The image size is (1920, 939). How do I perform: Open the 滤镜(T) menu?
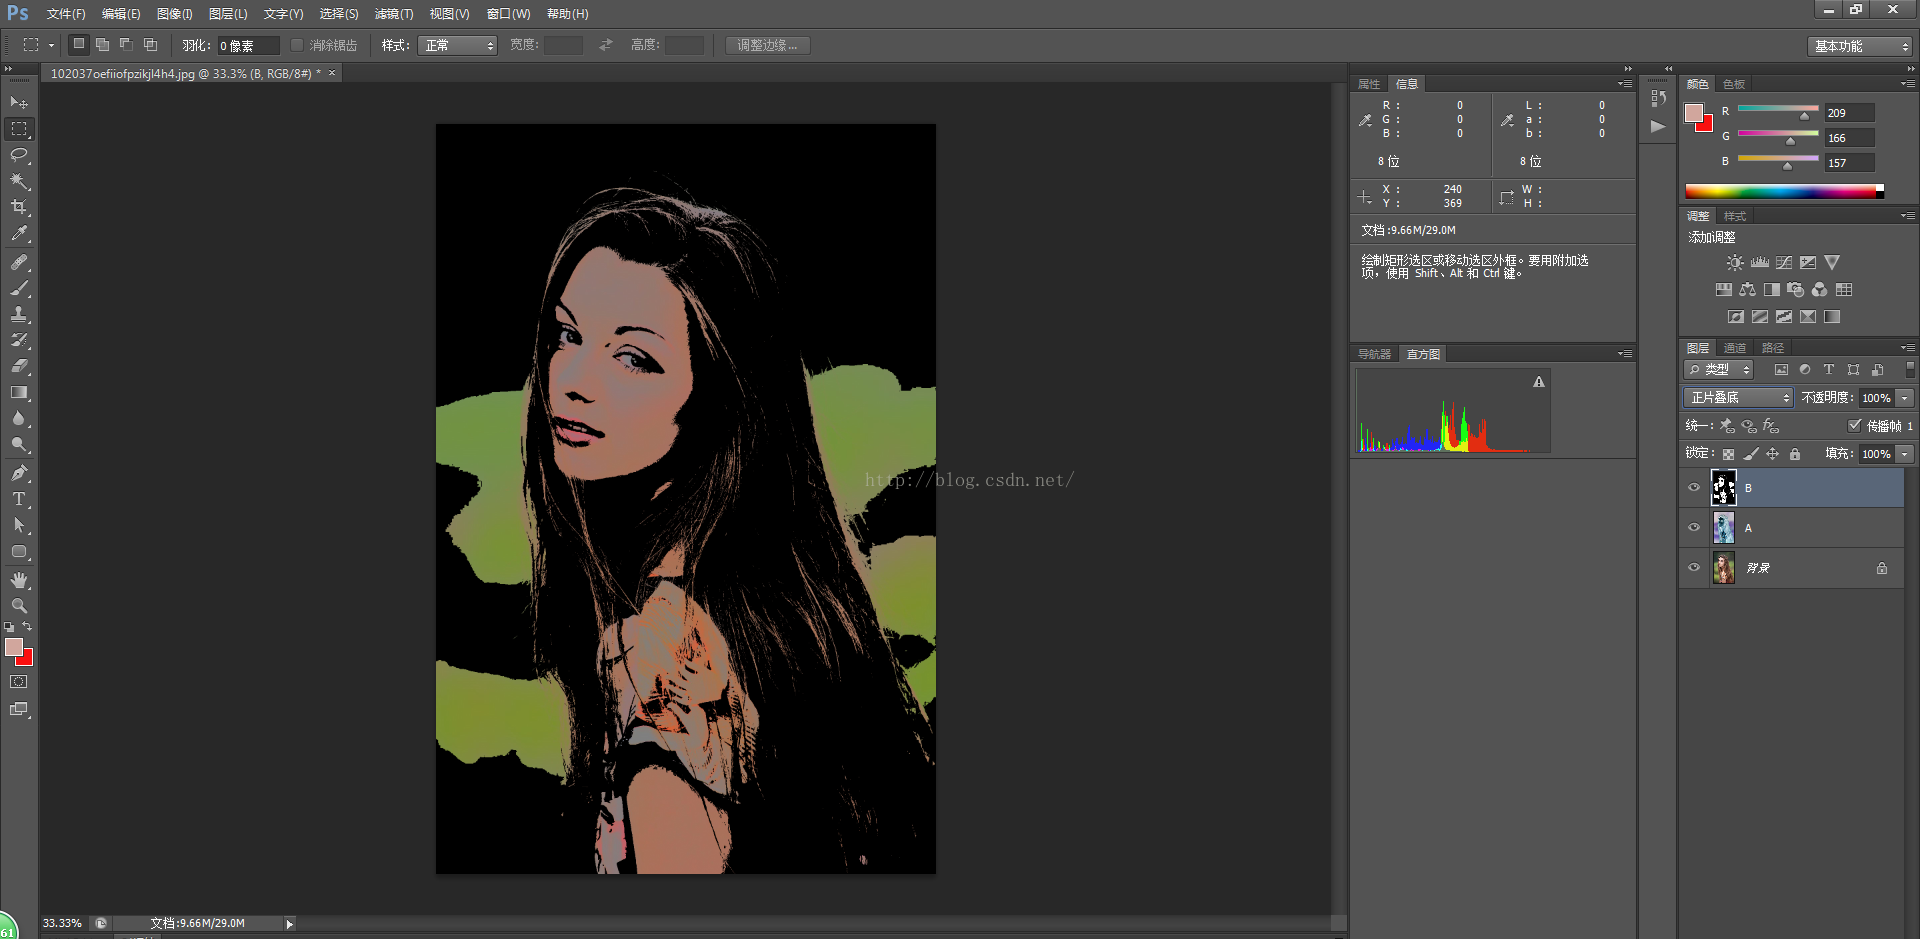(x=393, y=14)
